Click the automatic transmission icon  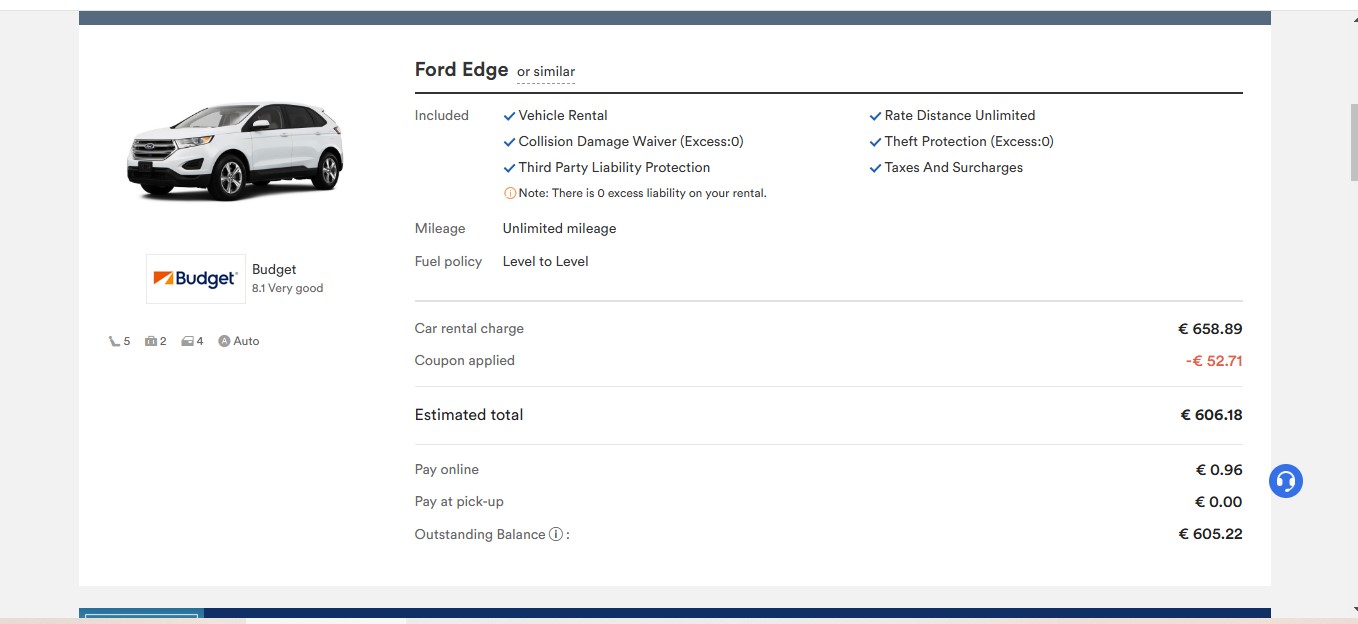coord(224,341)
